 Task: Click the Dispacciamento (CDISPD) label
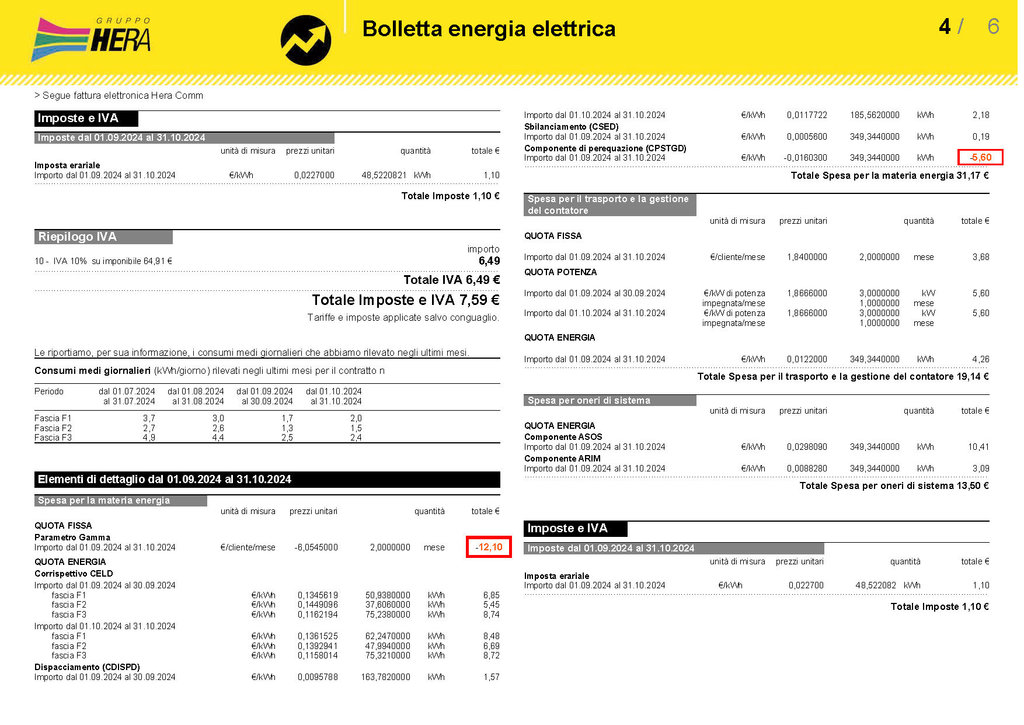(87, 667)
